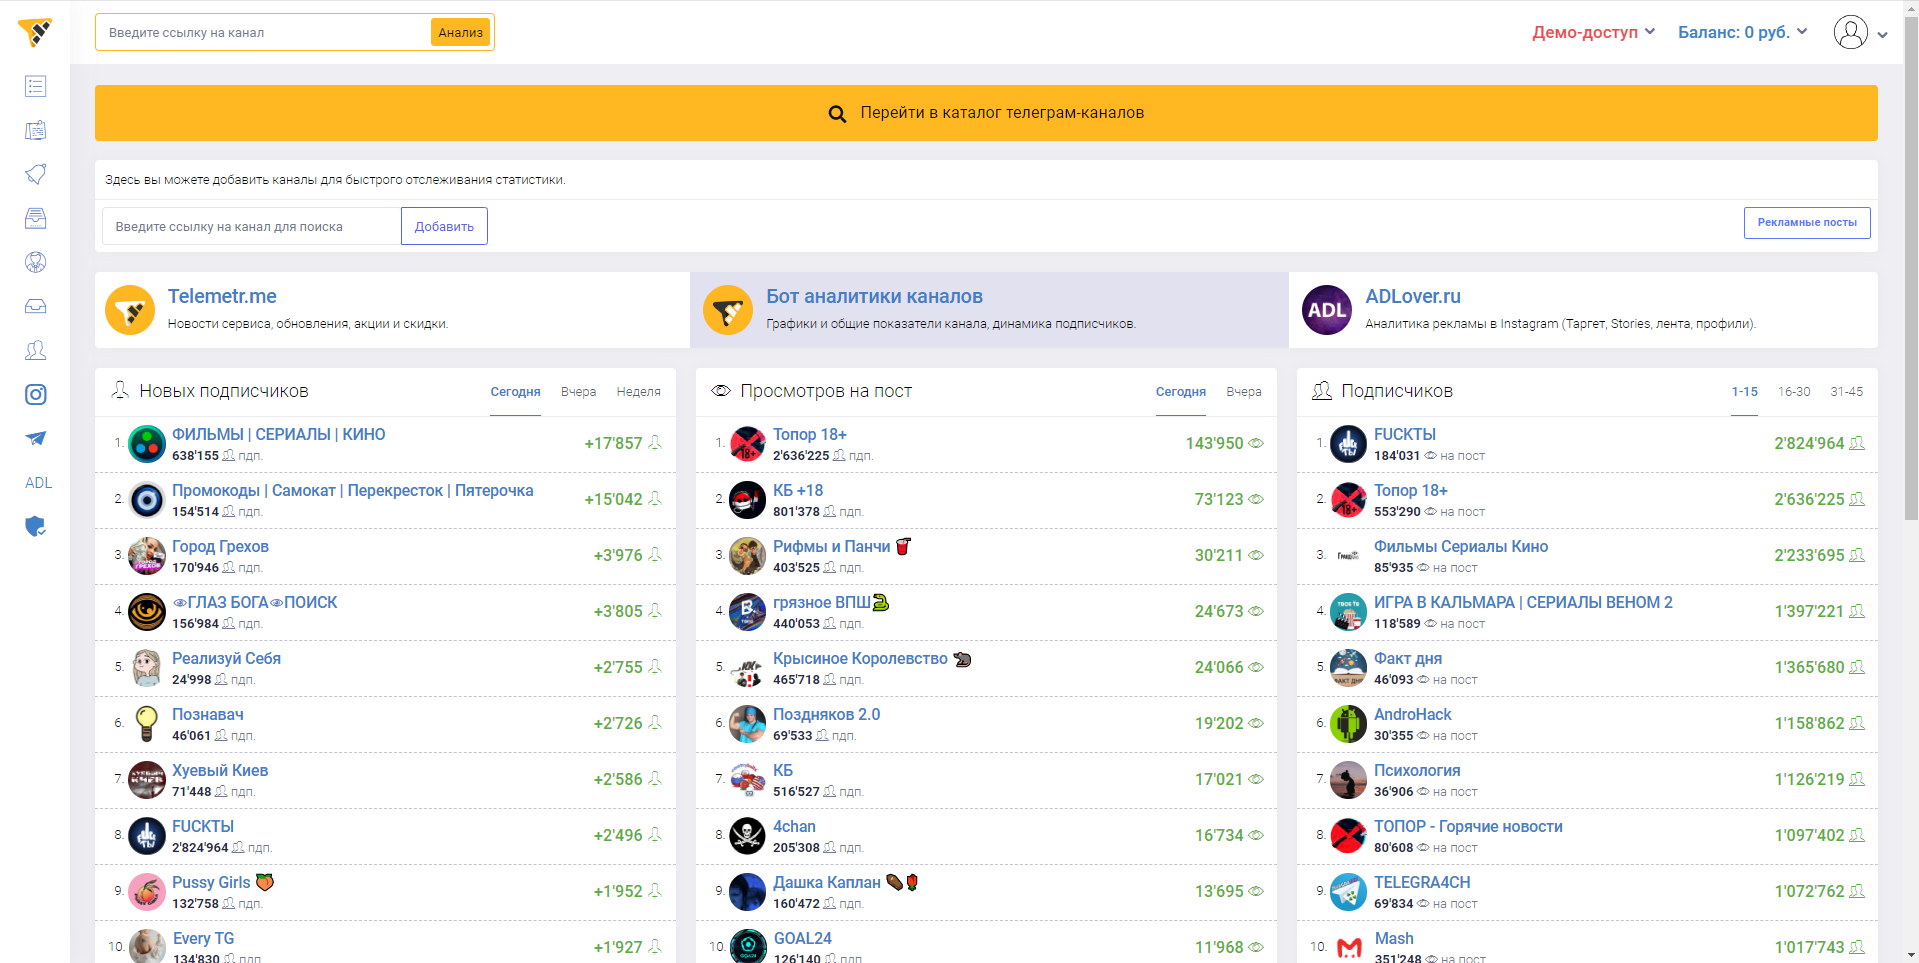Image resolution: width=1919 pixels, height=963 pixels.
Task: Switch Просмотров на пост to Вчера
Action: click(1244, 392)
